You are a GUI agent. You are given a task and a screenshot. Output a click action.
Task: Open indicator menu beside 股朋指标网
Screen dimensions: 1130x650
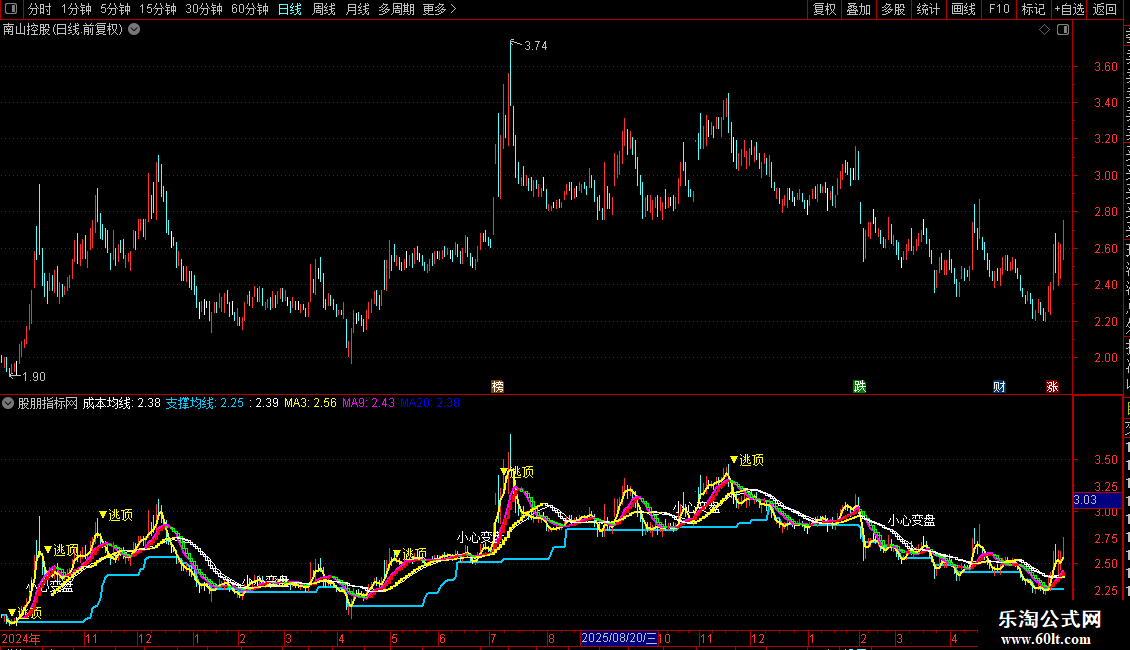(8, 403)
